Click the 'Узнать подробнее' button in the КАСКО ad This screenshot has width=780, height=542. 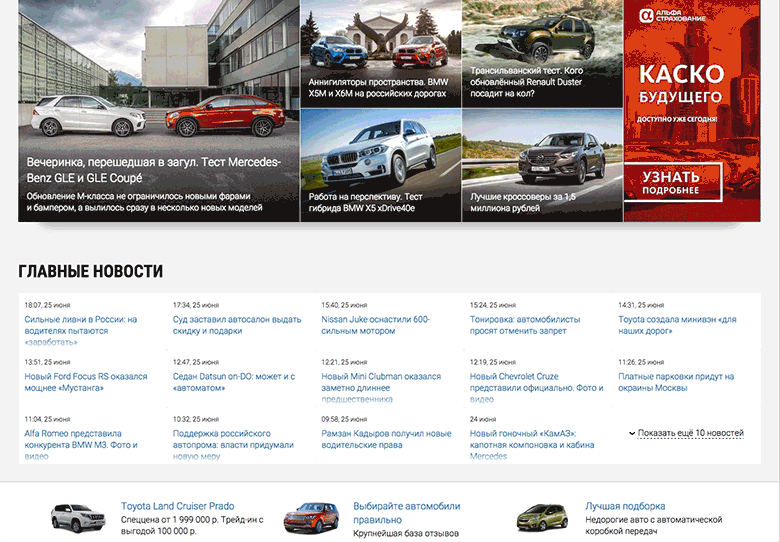tap(673, 182)
